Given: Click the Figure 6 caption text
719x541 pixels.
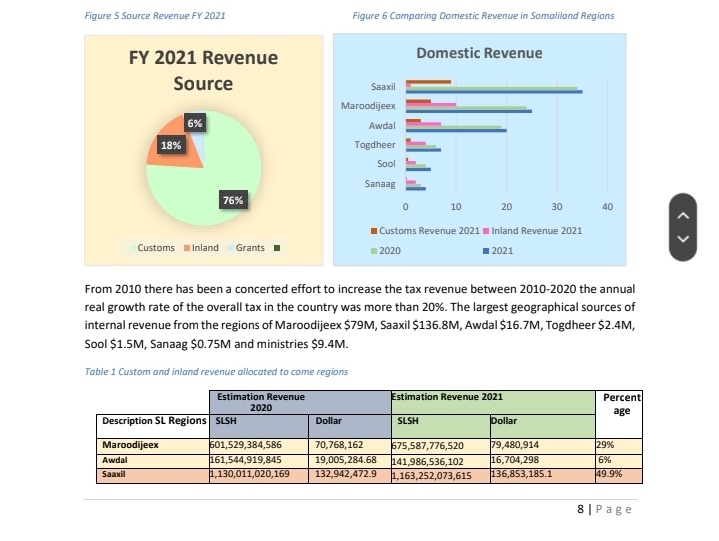Looking at the screenshot, I should click(483, 16).
